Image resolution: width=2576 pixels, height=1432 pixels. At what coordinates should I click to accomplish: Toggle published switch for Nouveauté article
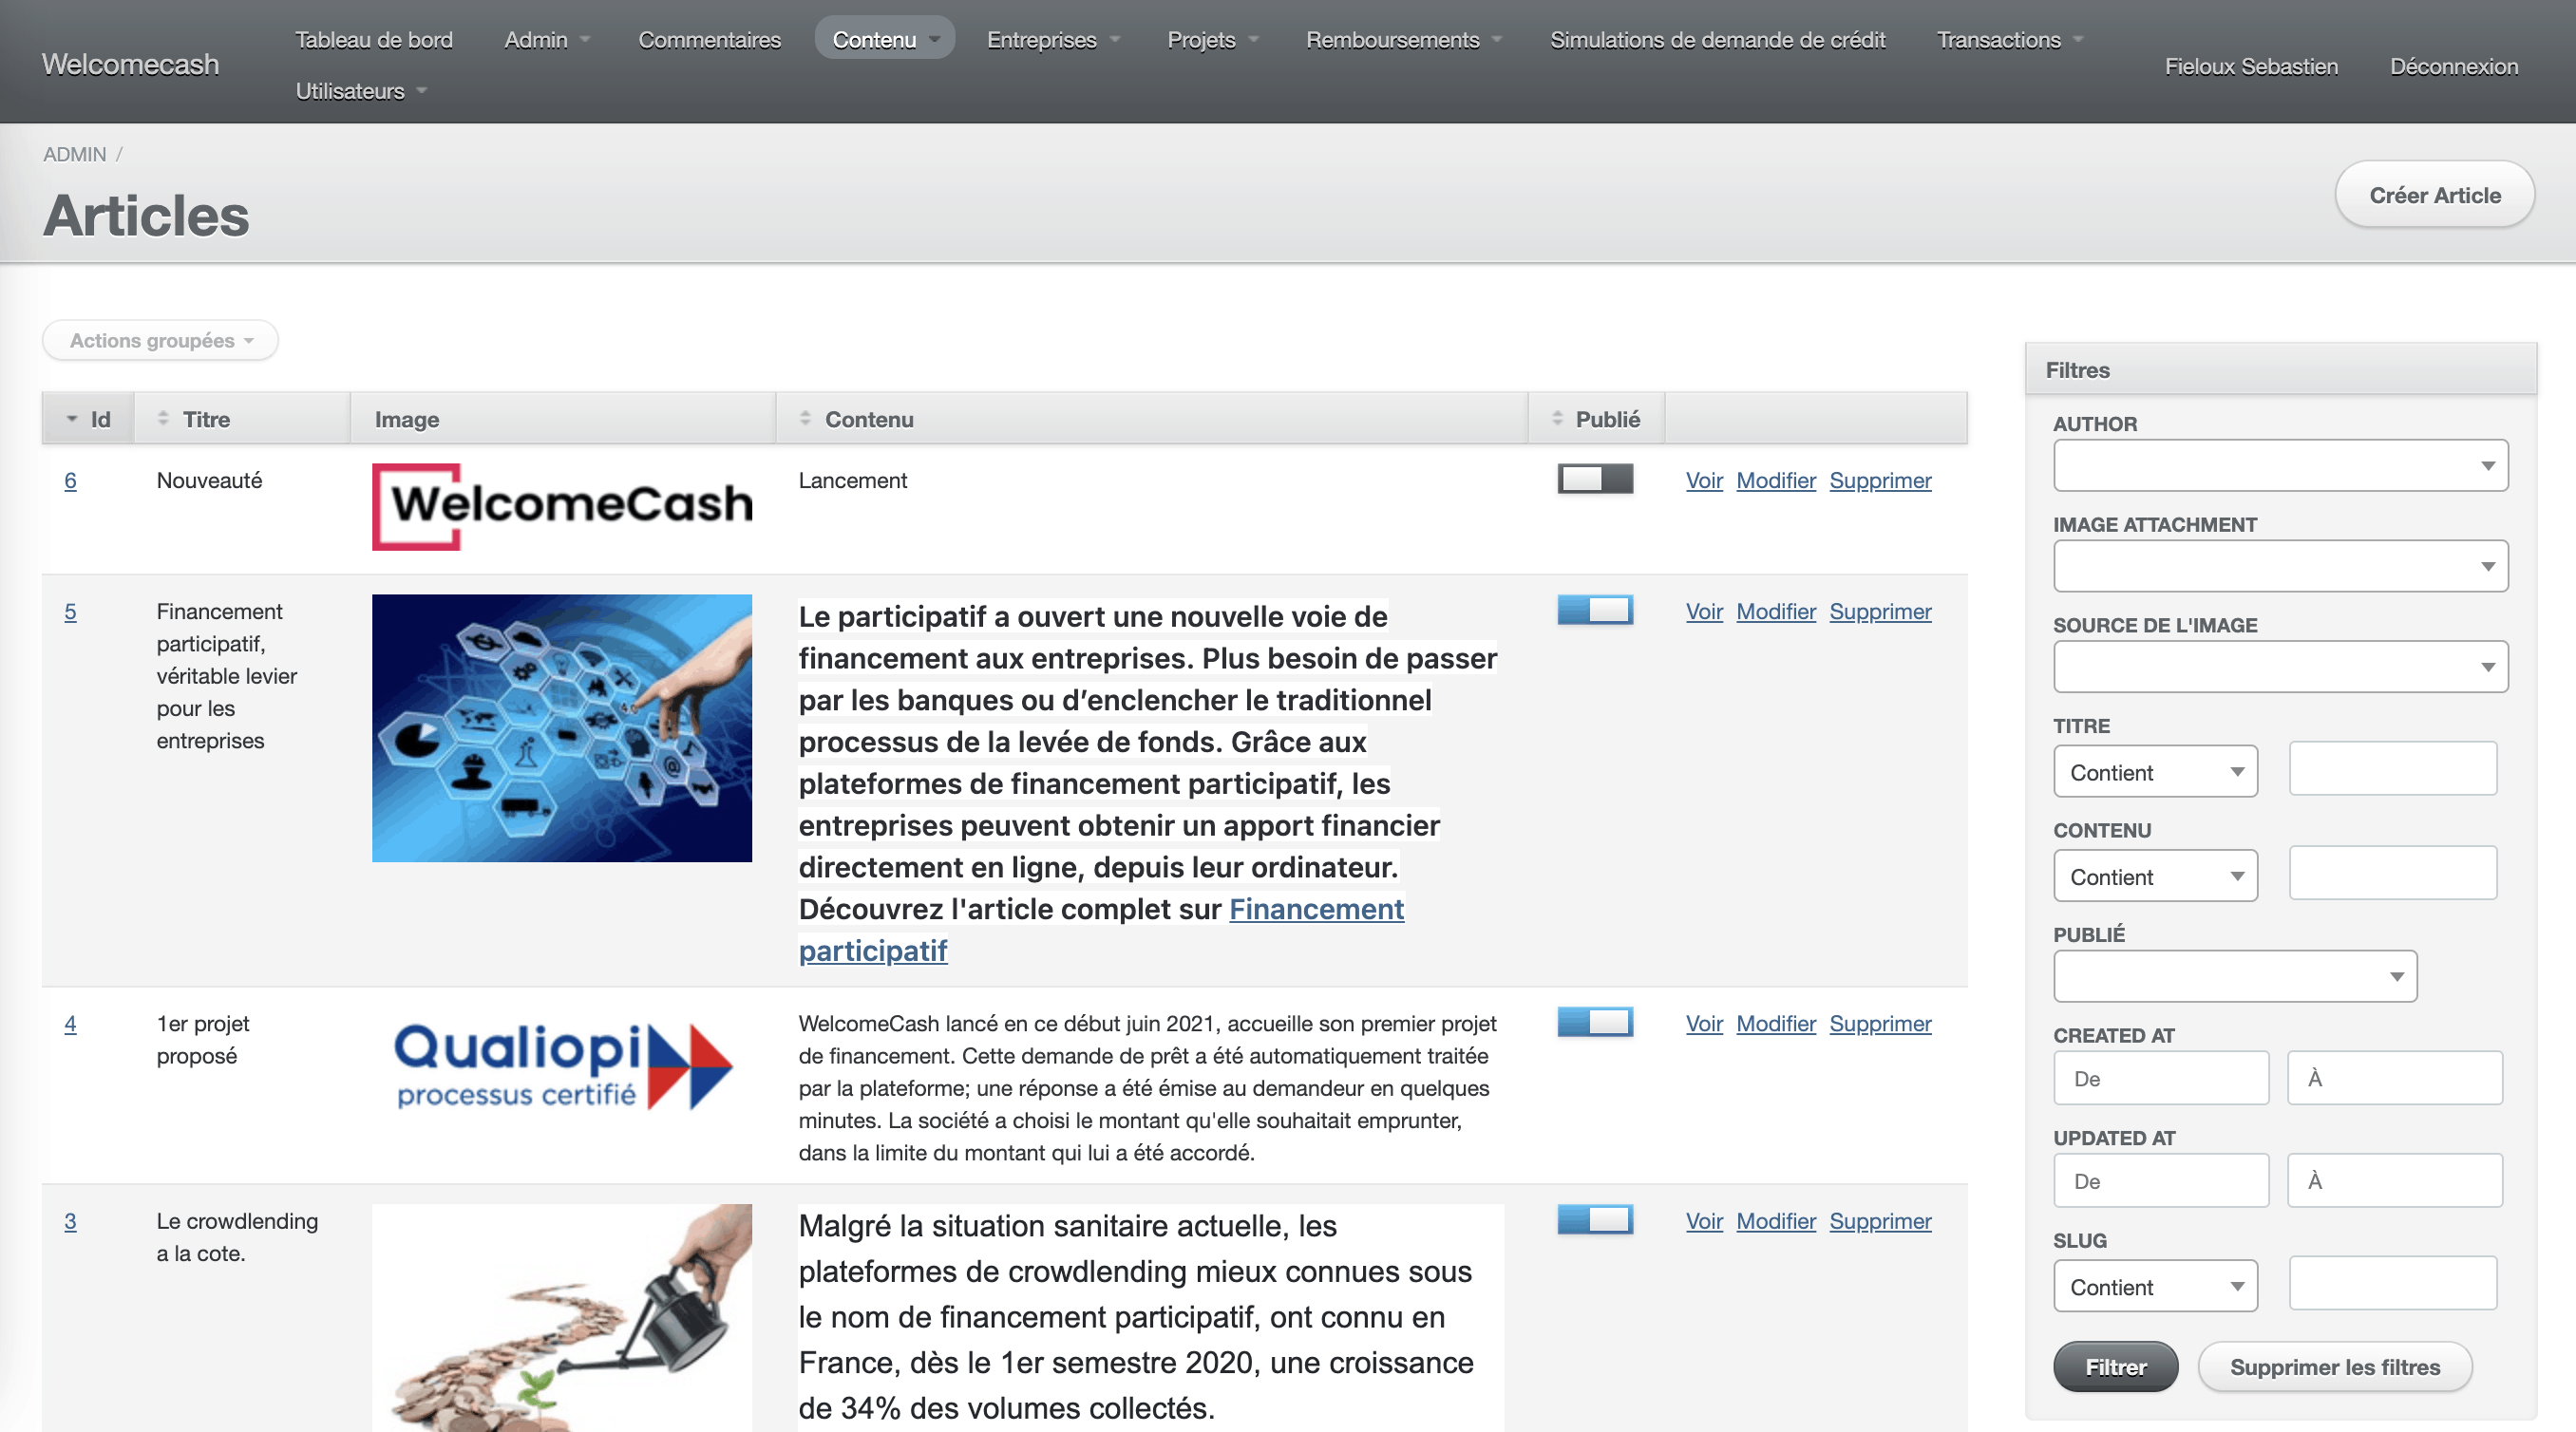tap(1595, 479)
